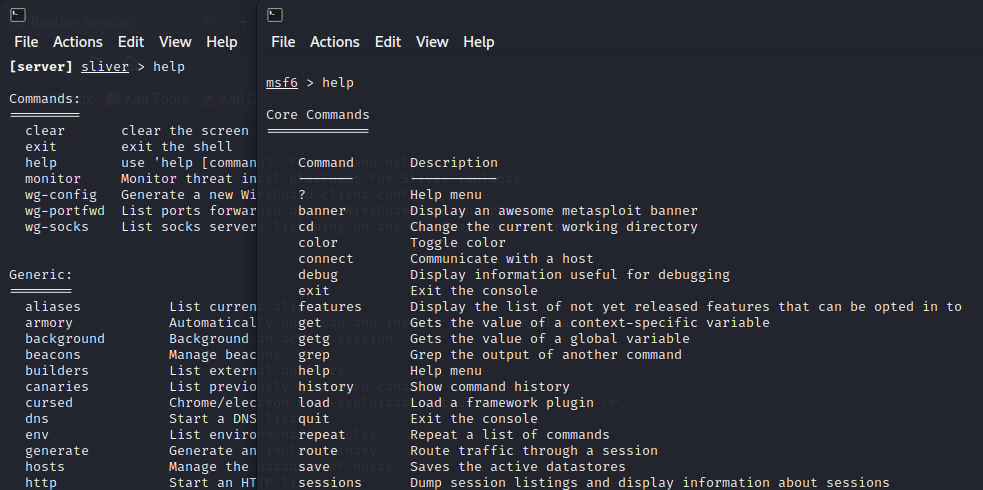
Task: Click the 'dns' command in sliver
Action: tap(37, 419)
